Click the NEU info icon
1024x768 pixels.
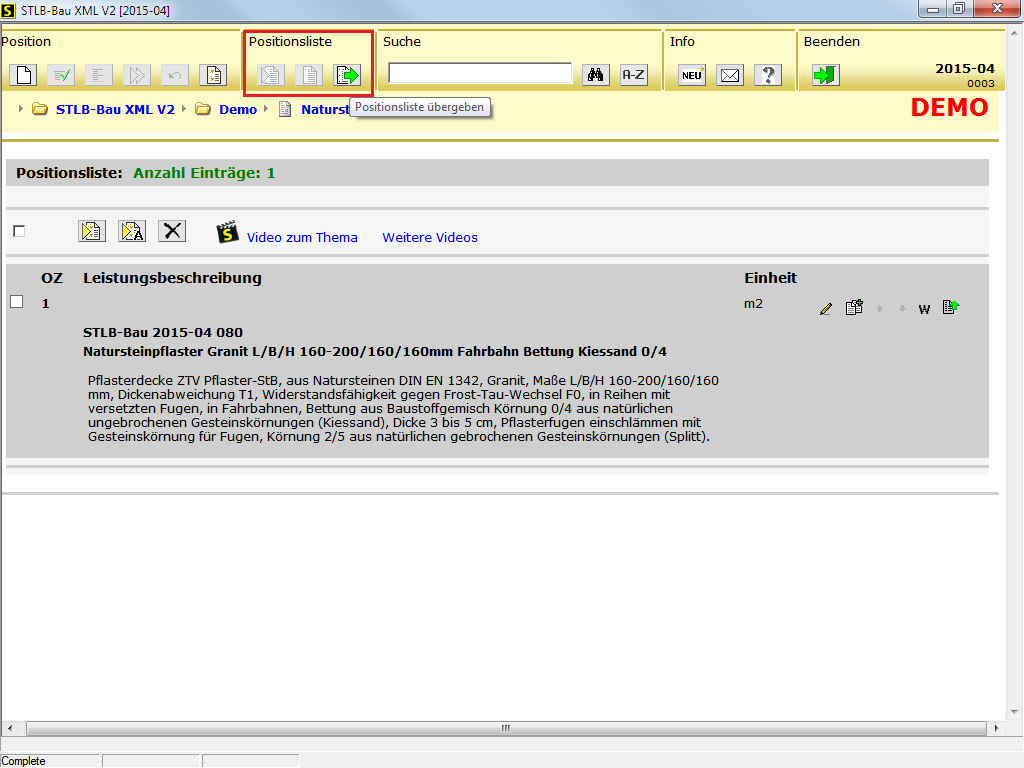692,75
